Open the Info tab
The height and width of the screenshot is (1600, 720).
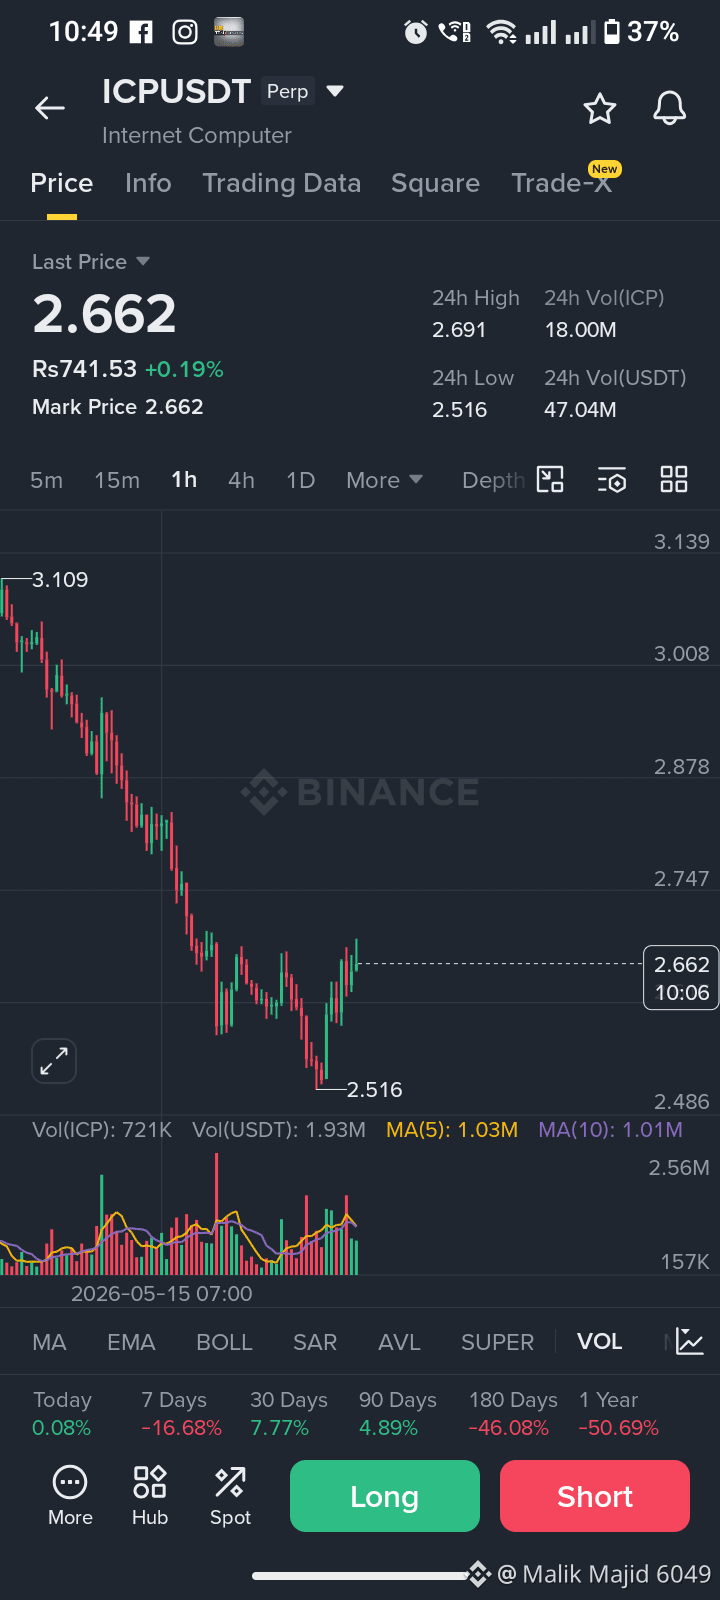coord(148,183)
